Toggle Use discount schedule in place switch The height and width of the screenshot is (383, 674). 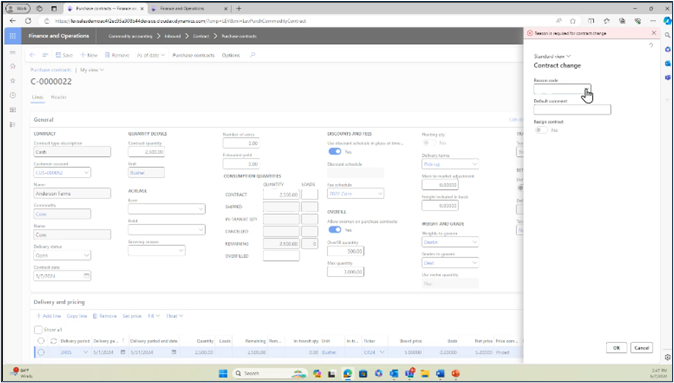(x=335, y=151)
